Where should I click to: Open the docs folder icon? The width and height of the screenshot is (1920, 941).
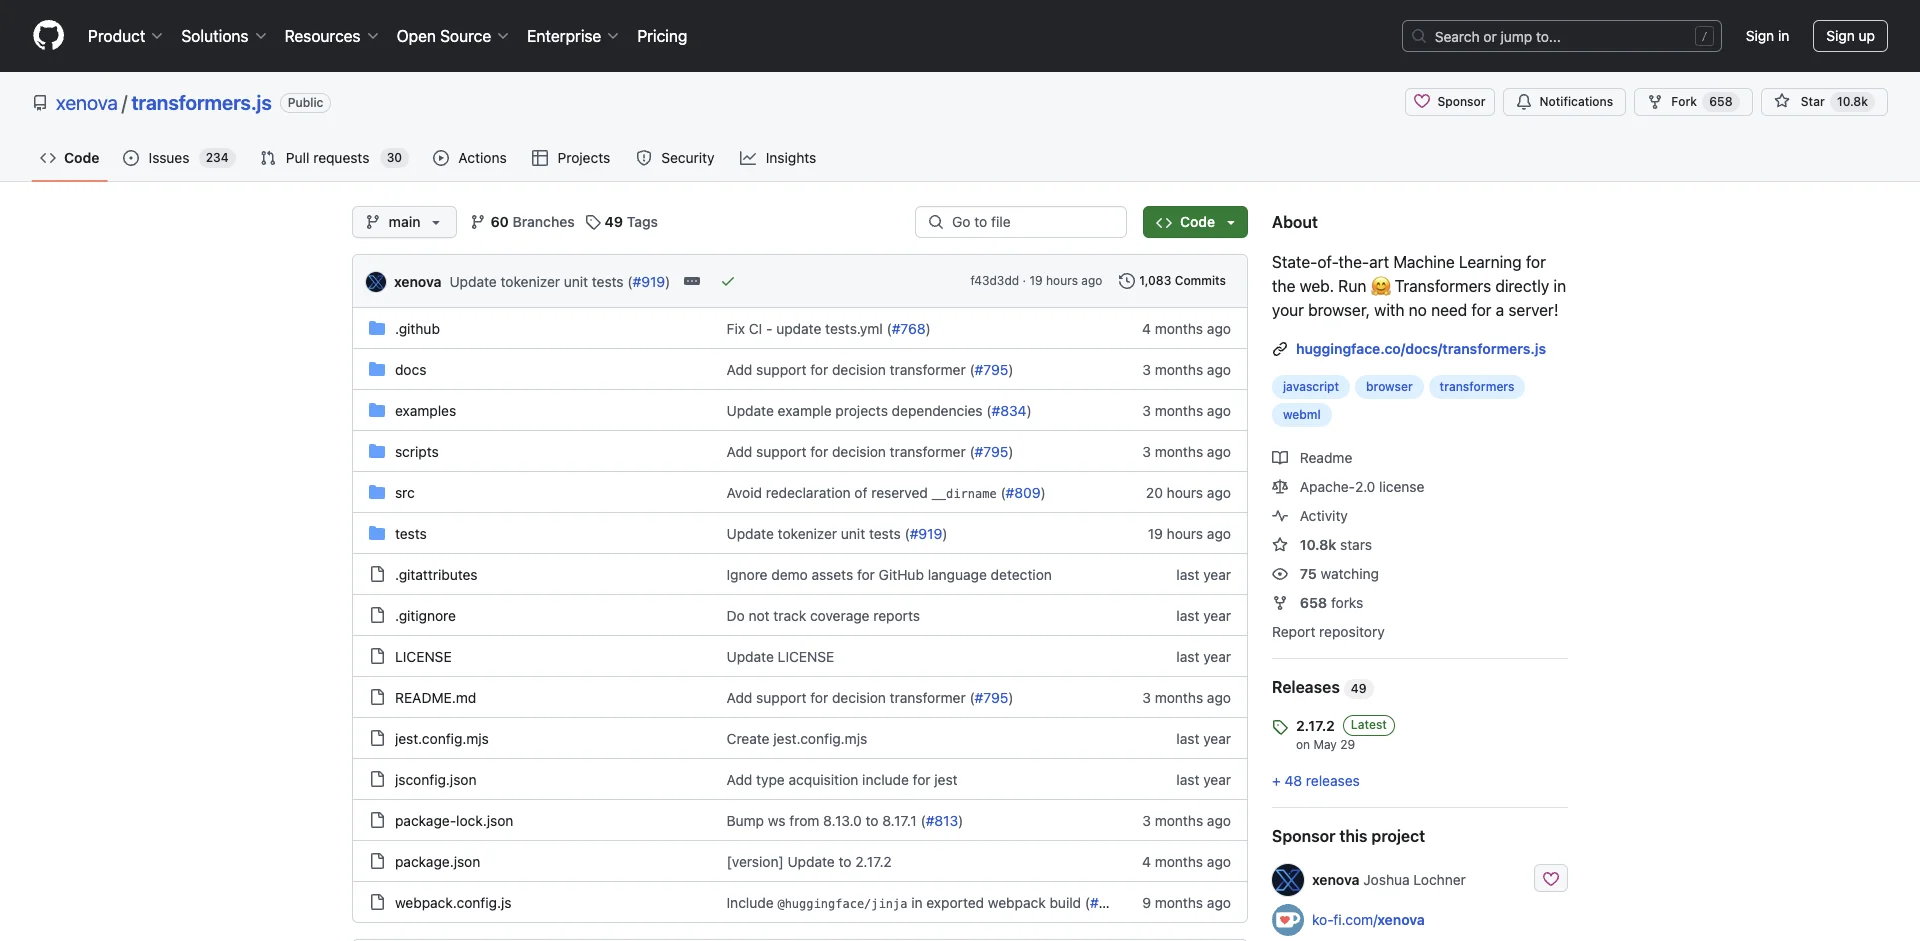point(377,370)
